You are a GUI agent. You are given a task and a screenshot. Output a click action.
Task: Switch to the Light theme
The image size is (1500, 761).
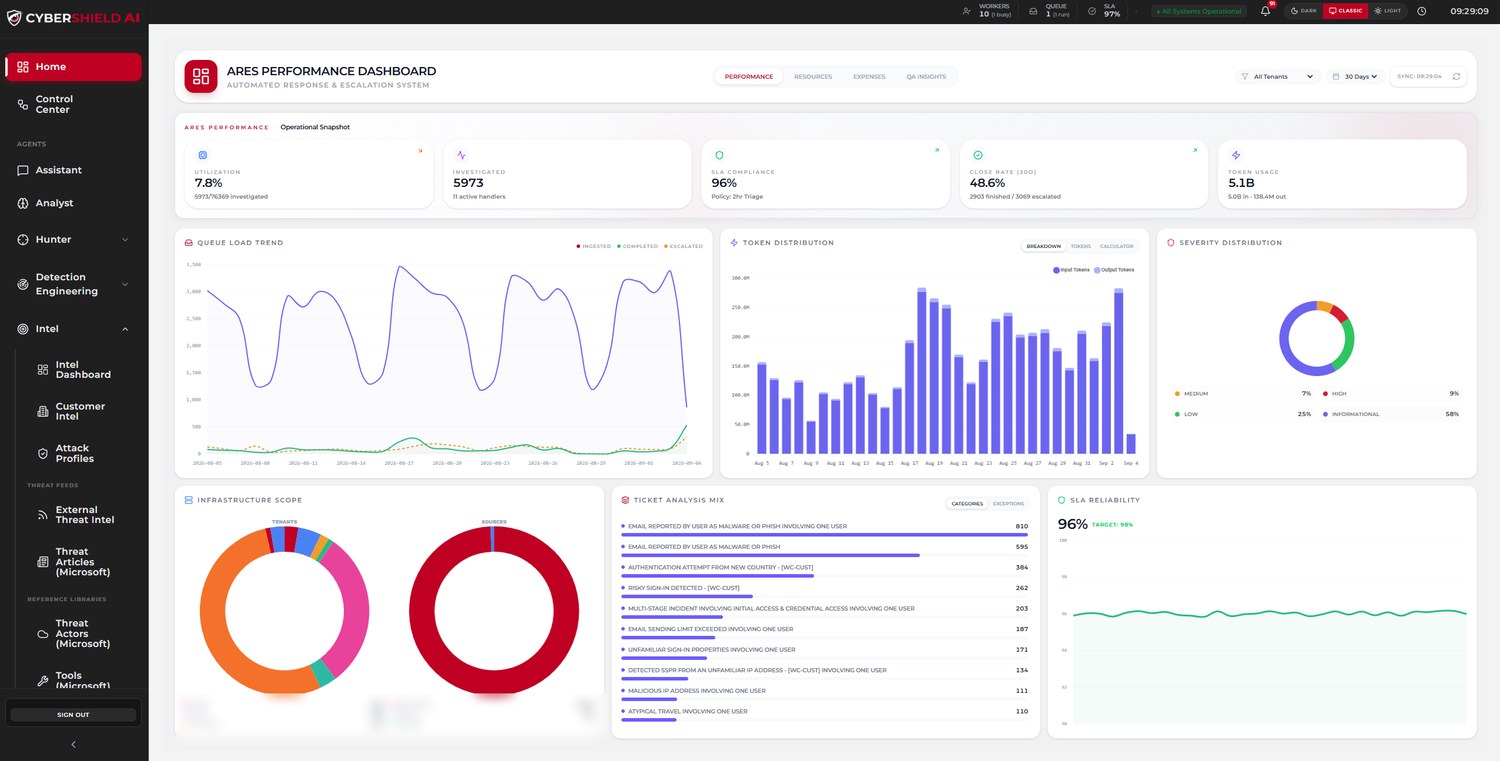click(x=1387, y=11)
